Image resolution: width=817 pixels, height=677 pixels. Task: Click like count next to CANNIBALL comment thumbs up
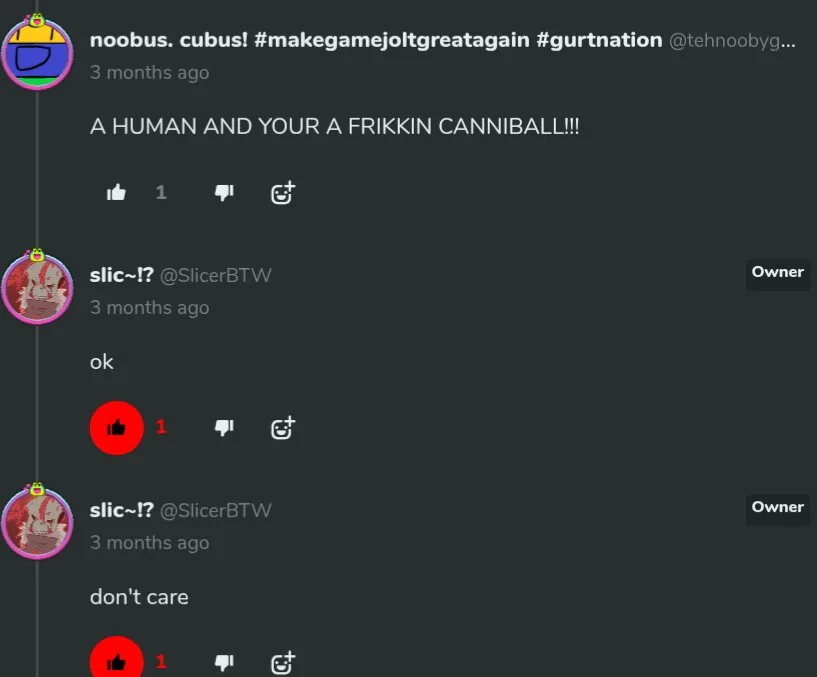(161, 193)
